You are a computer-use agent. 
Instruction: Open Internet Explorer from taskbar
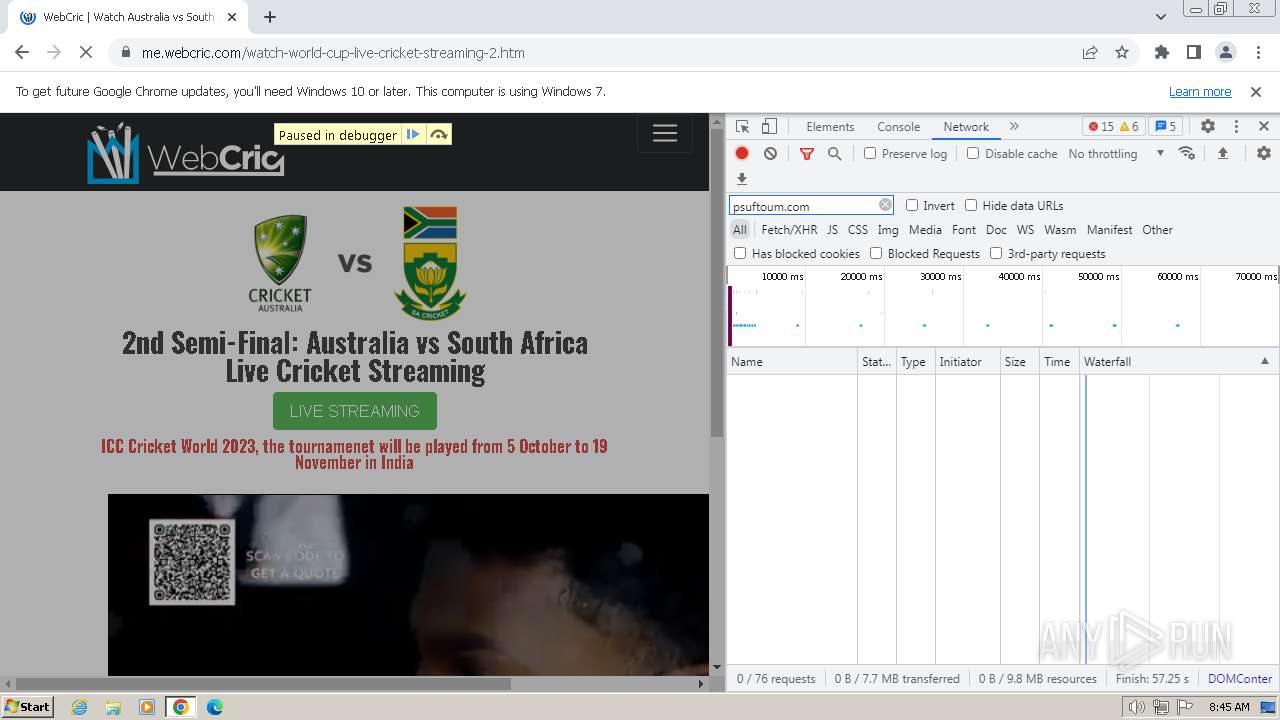[79, 707]
